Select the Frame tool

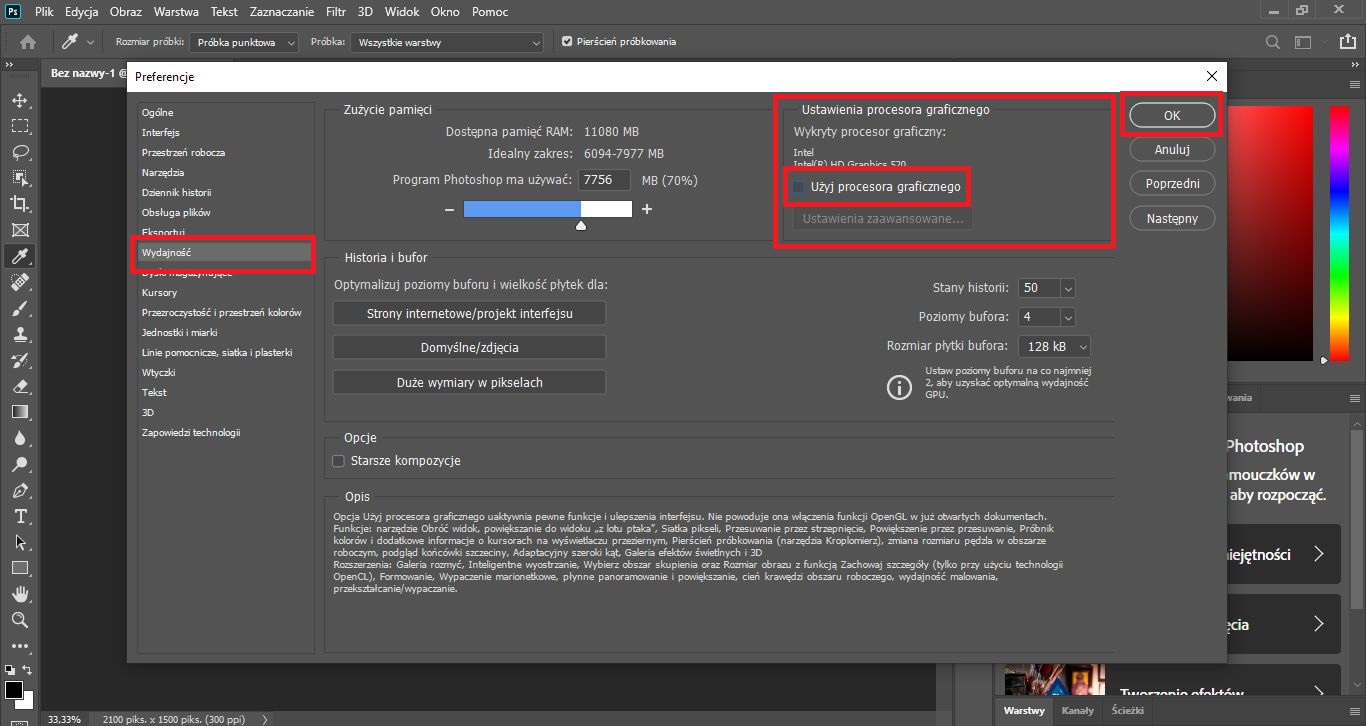point(19,230)
